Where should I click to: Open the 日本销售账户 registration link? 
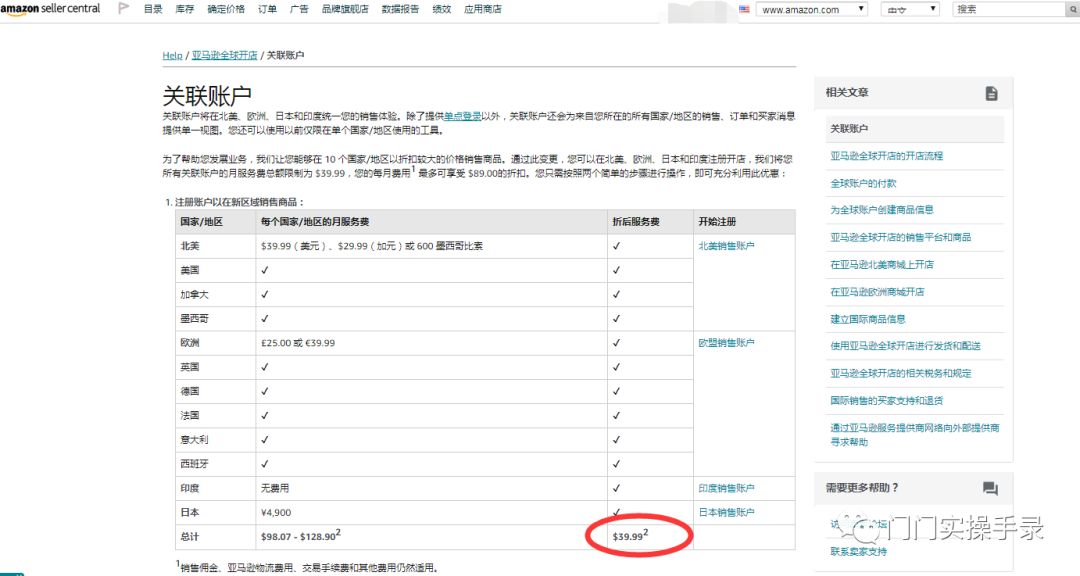click(726, 512)
